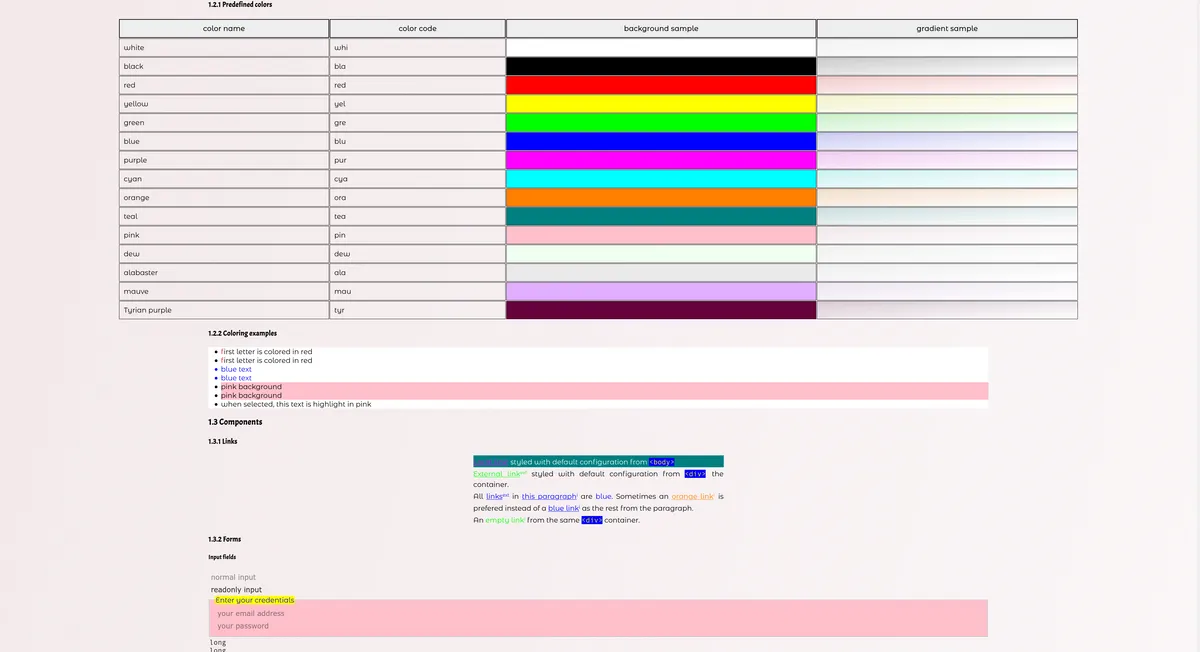
Task: Click the links anchor before this paragraph
Action: pyautogui.click(x=493, y=495)
